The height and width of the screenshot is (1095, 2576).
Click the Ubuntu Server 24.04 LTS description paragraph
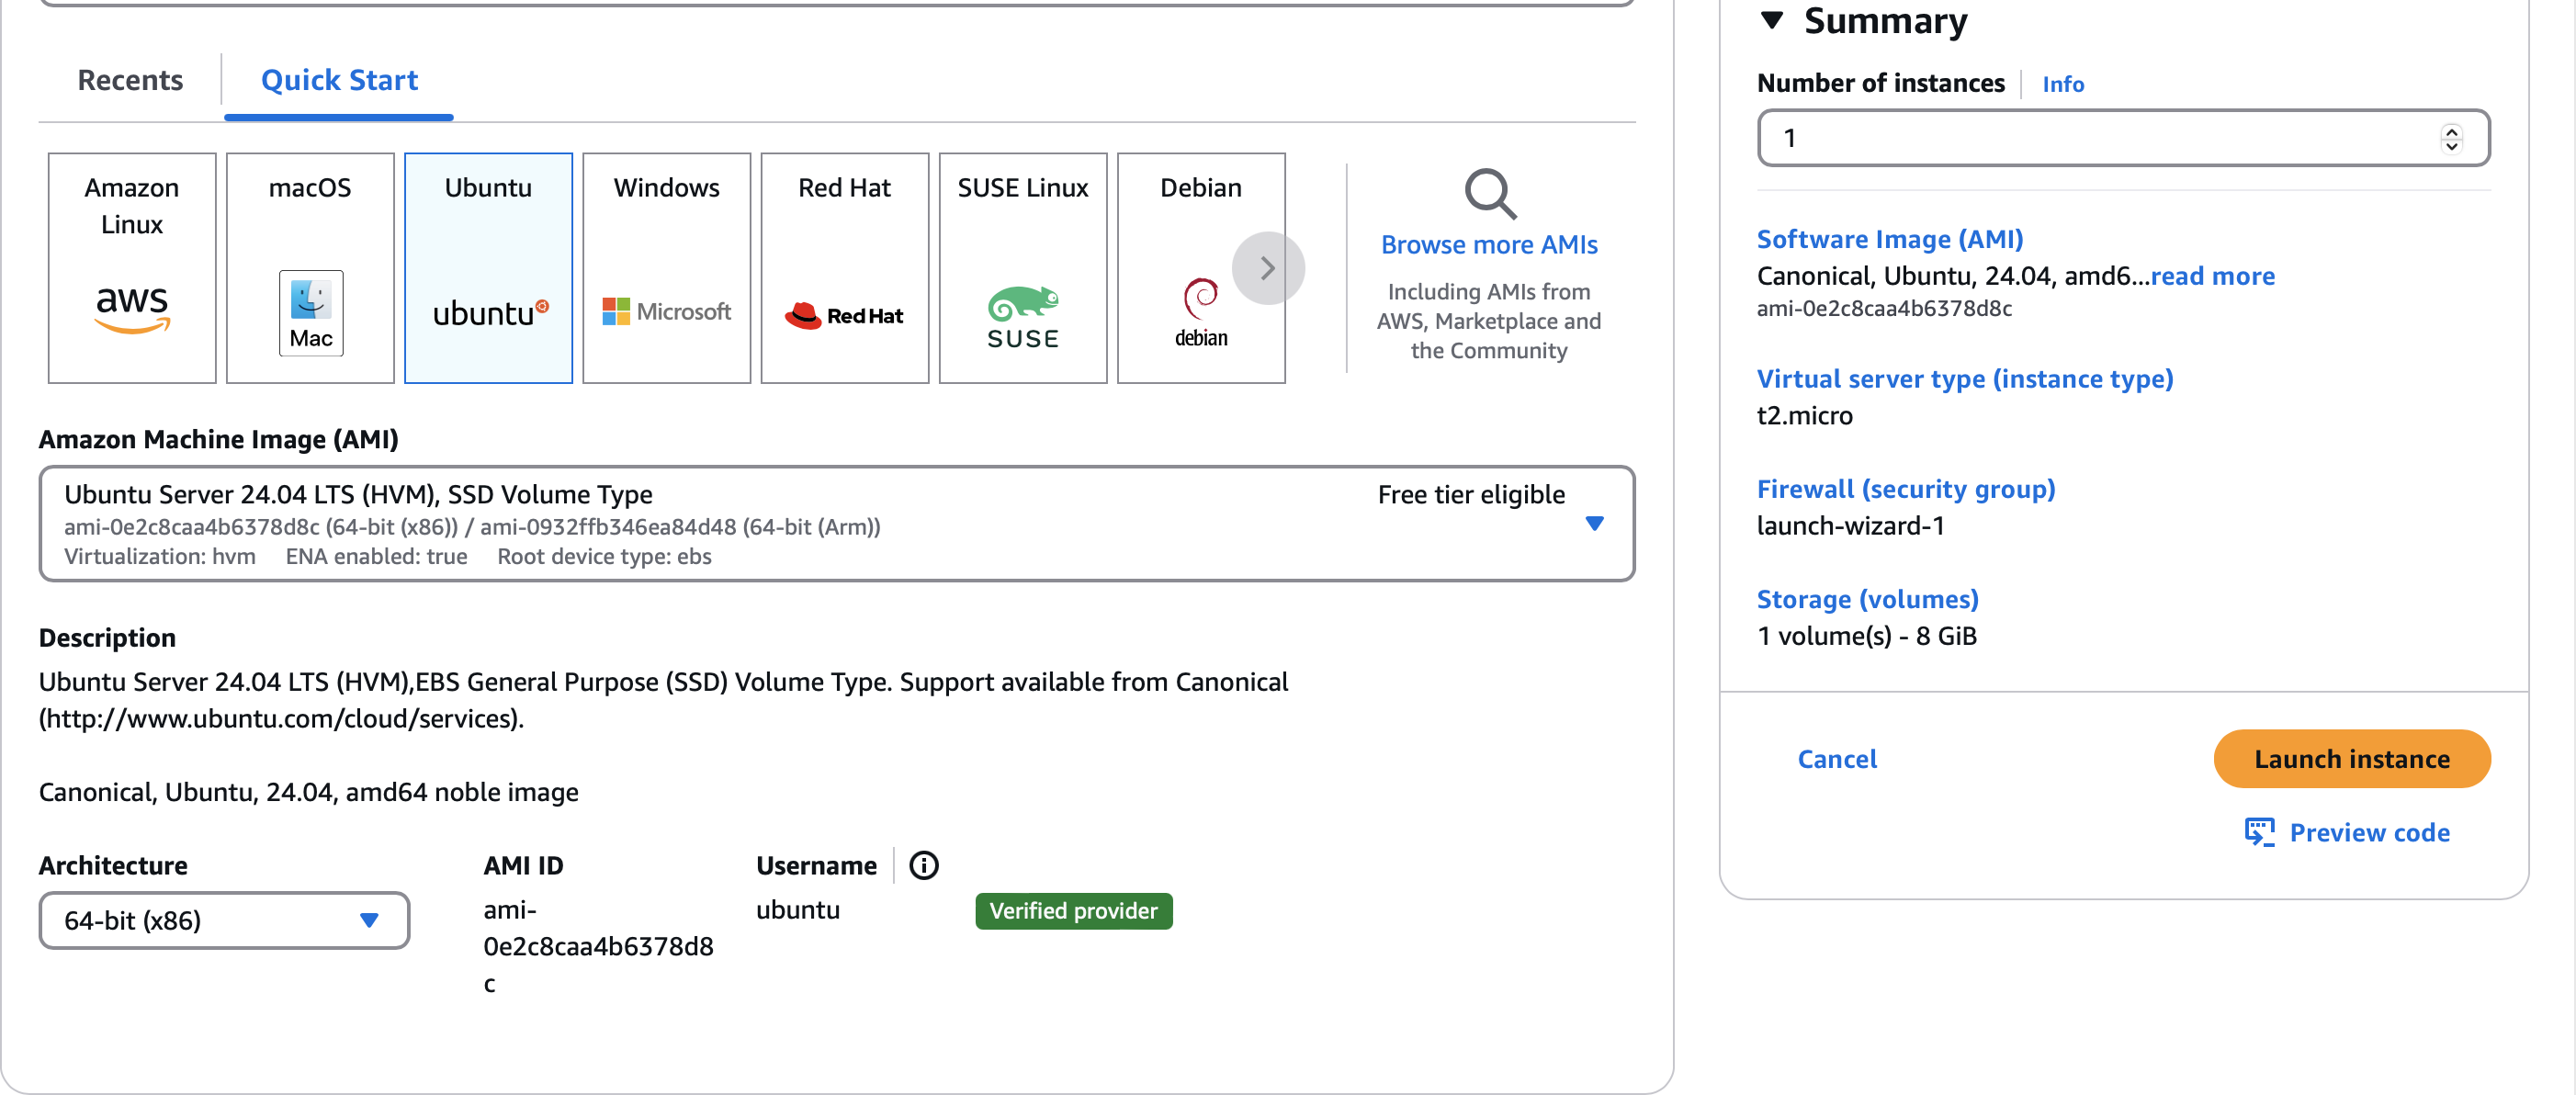click(663, 700)
